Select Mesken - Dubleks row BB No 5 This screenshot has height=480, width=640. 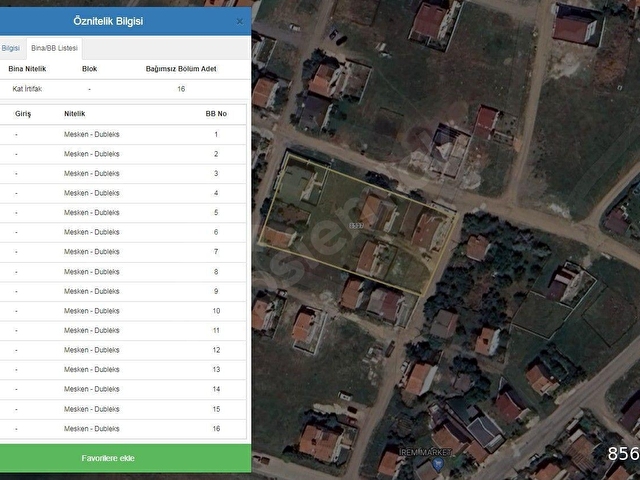[123, 213]
